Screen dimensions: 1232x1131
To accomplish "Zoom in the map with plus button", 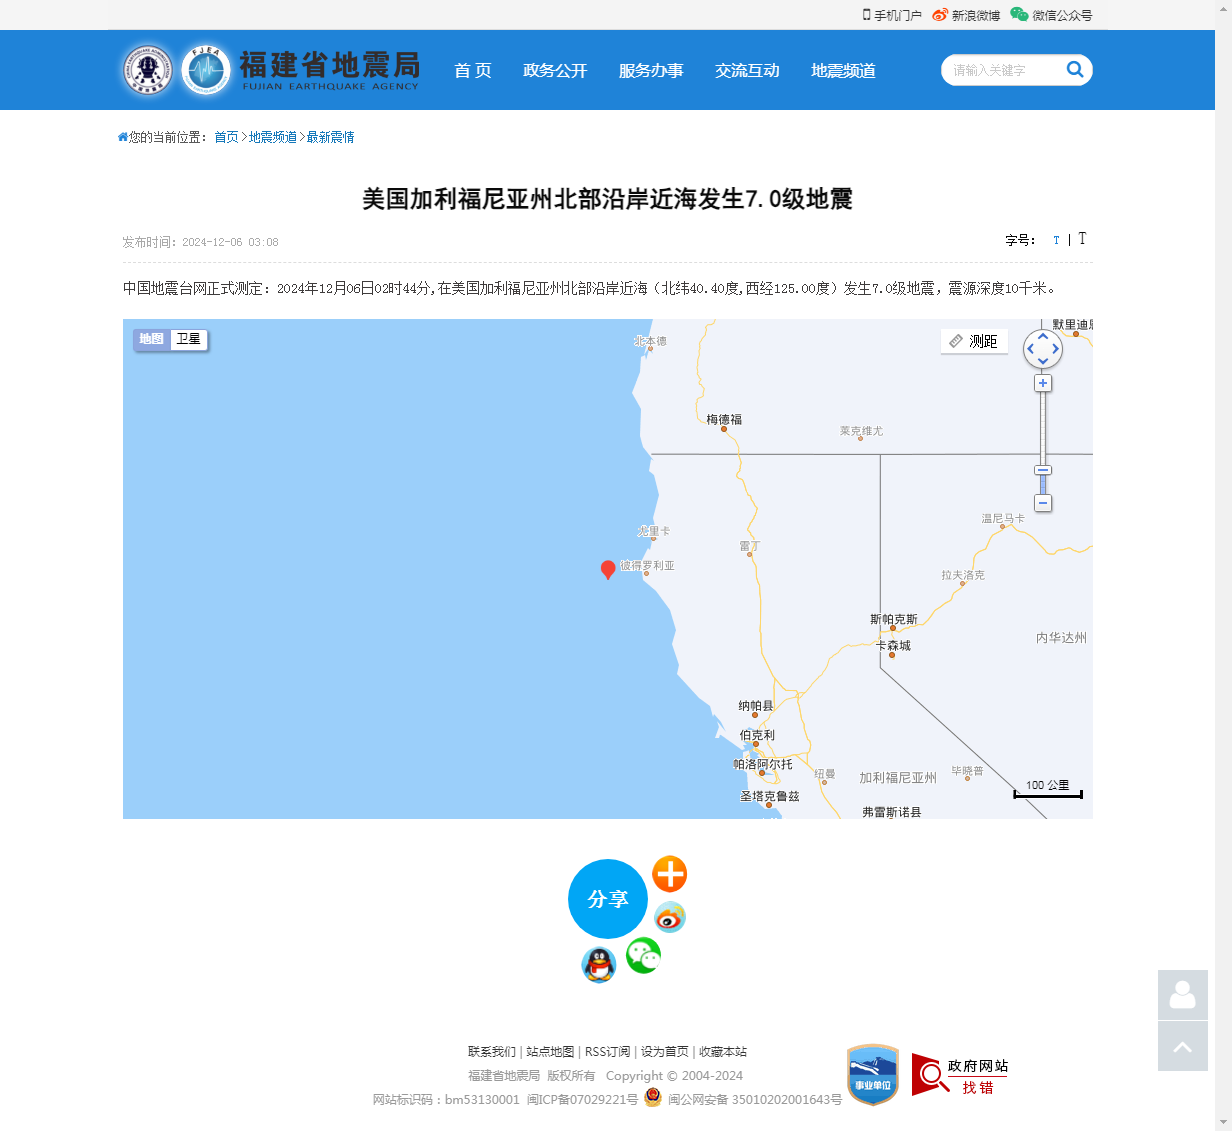I will pyautogui.click(x=1043, y=383).
